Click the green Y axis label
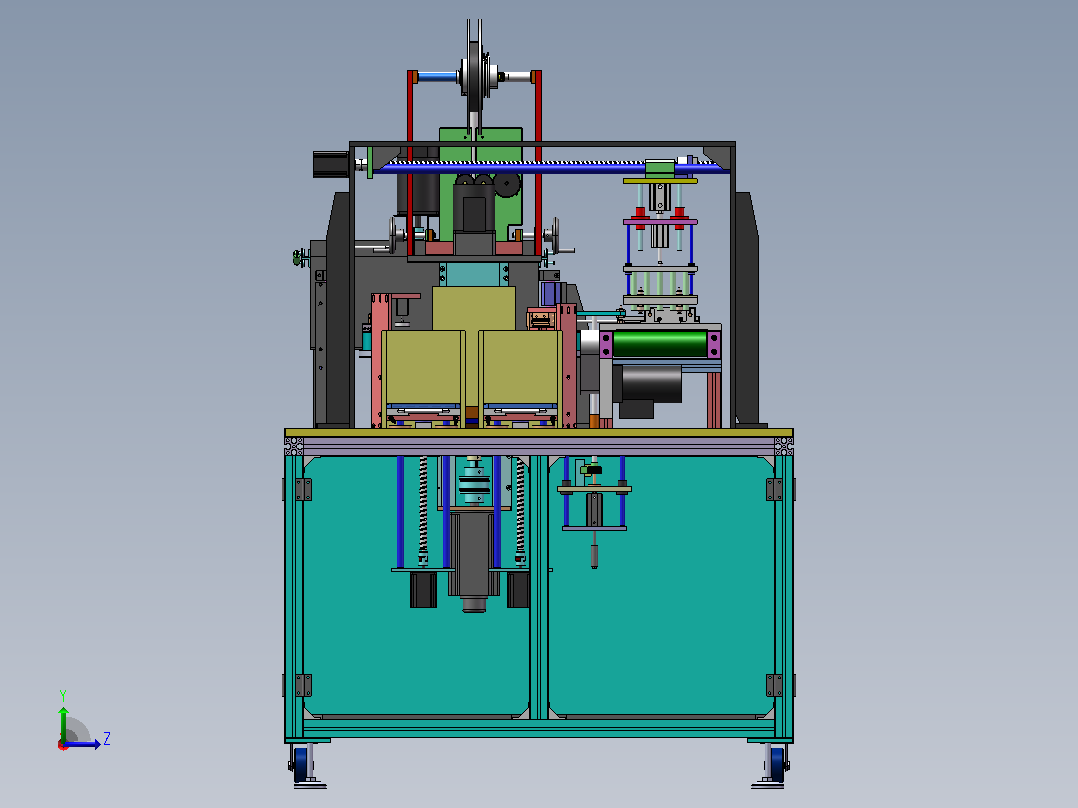 click(63, 695)
